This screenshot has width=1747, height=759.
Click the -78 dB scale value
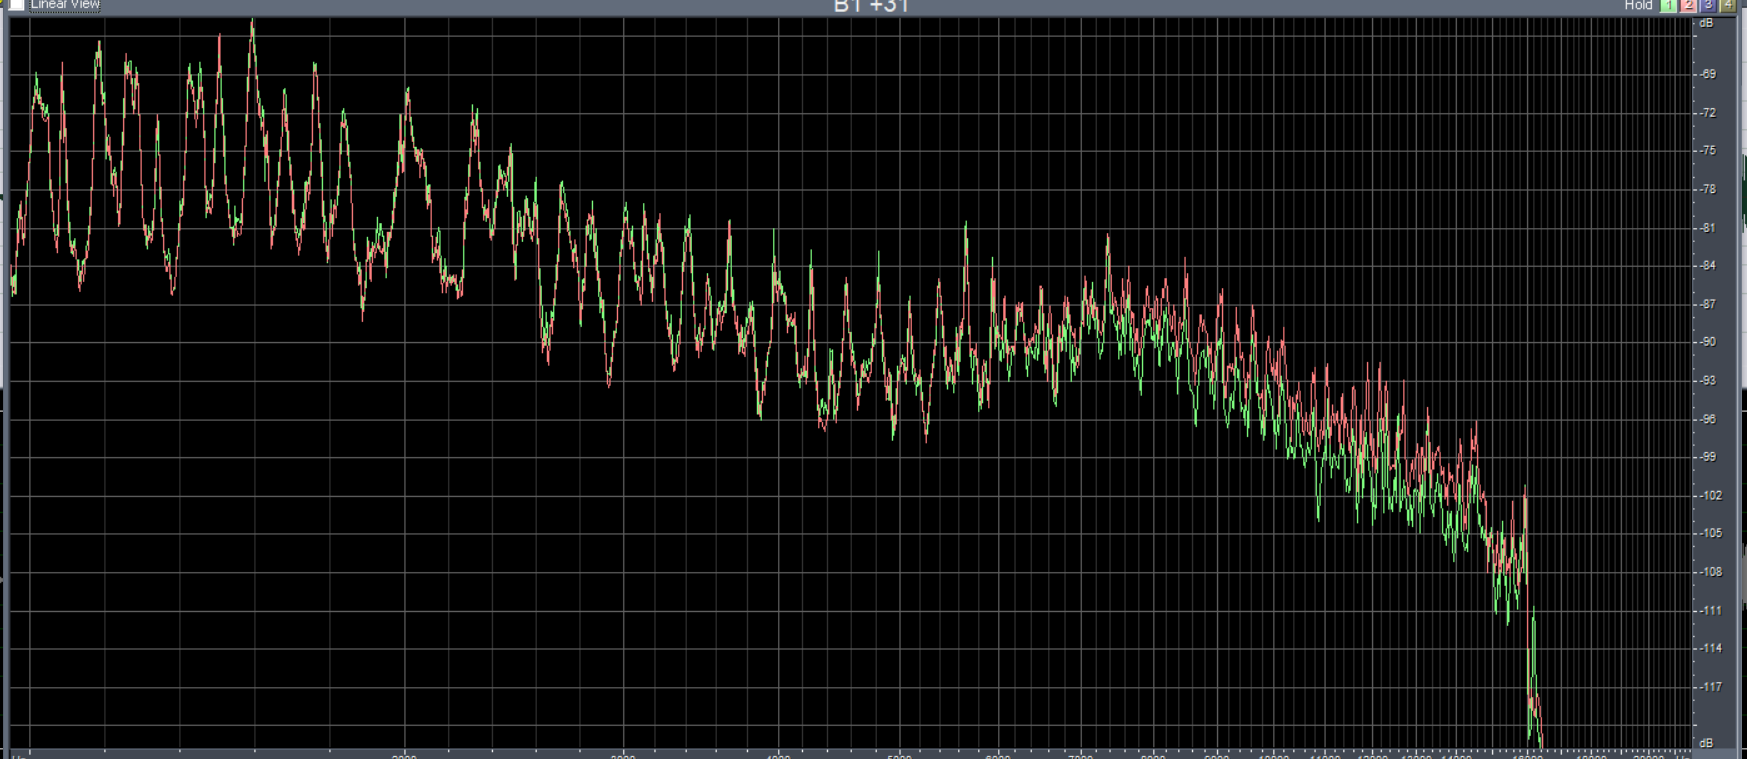click(x=1708, y=189)
